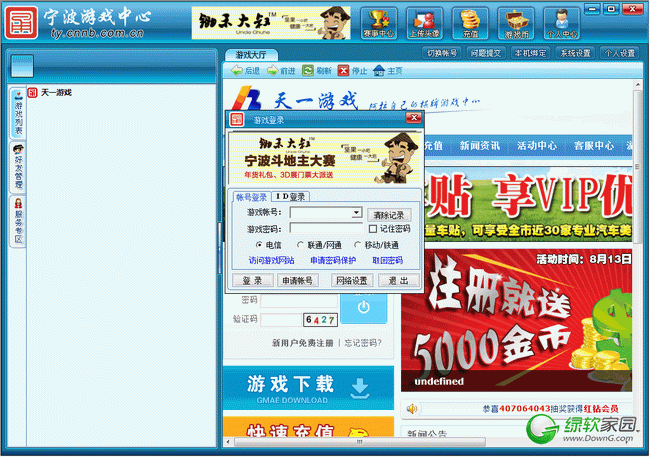650x457 pixels.
Task: Open 游戏列表 sidebar tab
Action: (x=18, y=114)
